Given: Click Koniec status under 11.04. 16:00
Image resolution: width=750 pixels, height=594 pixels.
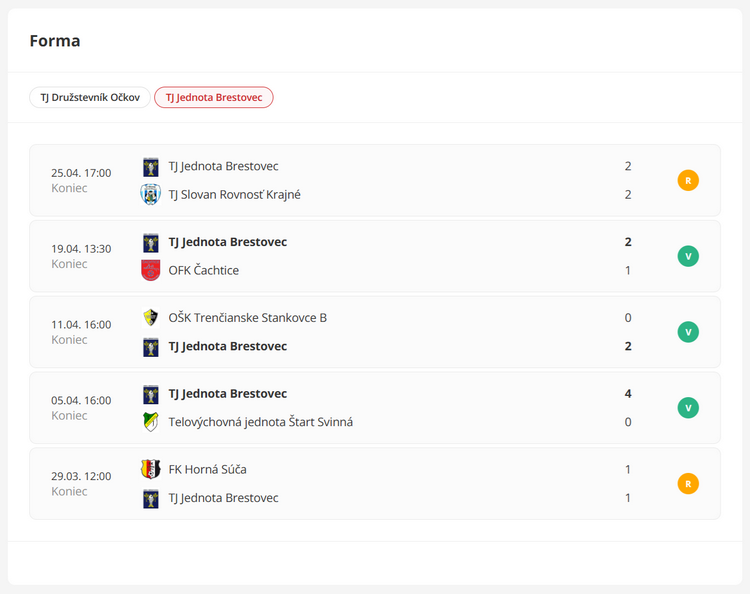Looking at the screenshot, I should (69, 340).
